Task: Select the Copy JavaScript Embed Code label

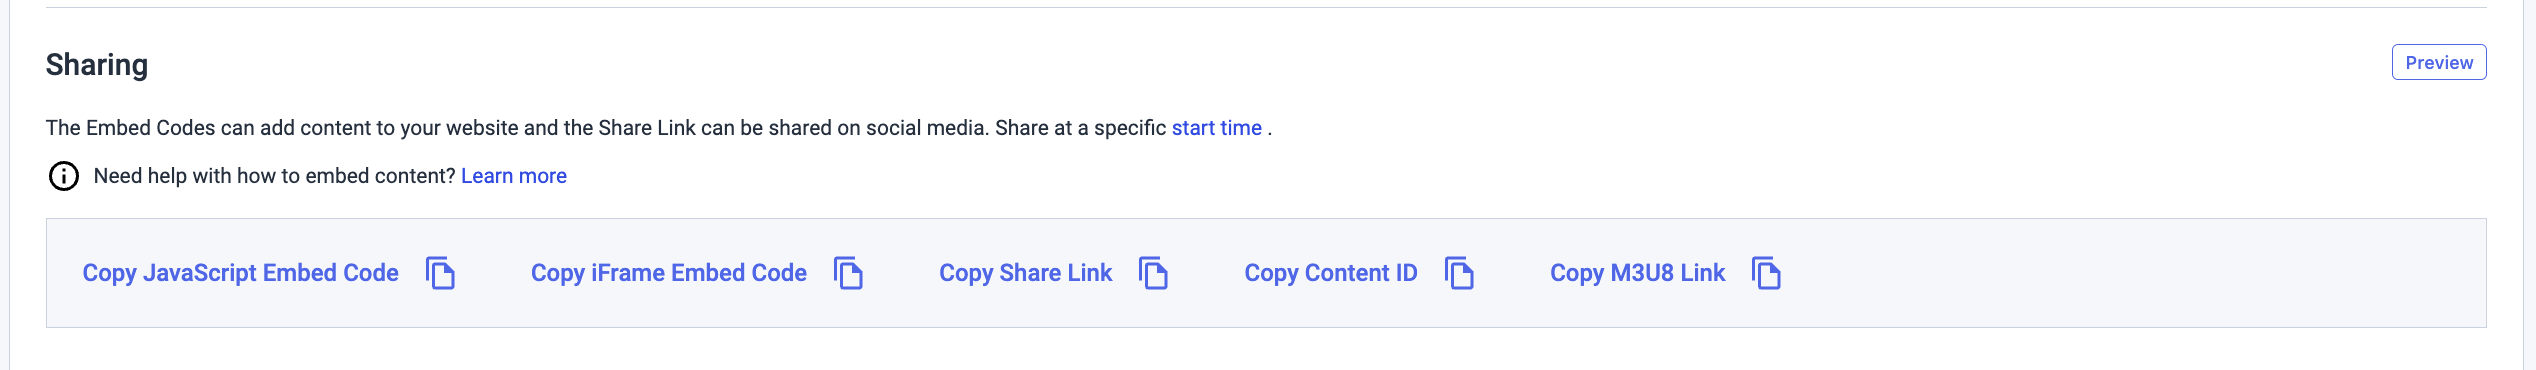Action: coord(240,273)
